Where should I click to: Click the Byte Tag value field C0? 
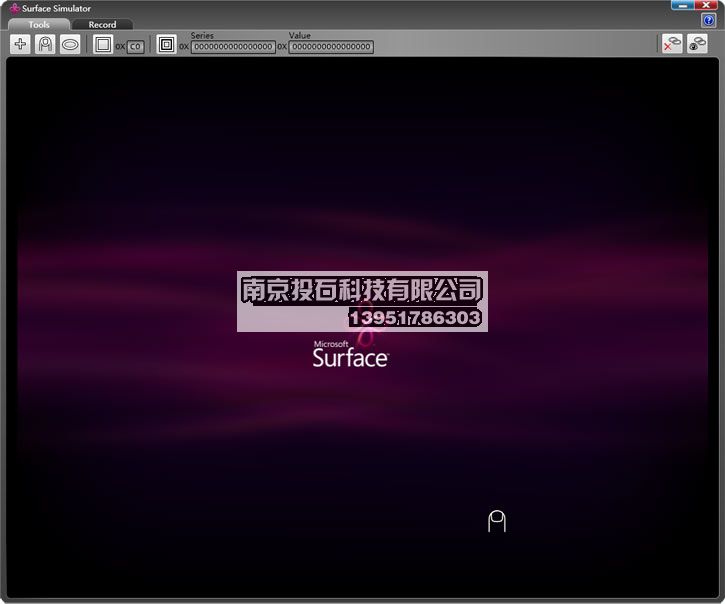pyautogui.click(x=135, y=47)
